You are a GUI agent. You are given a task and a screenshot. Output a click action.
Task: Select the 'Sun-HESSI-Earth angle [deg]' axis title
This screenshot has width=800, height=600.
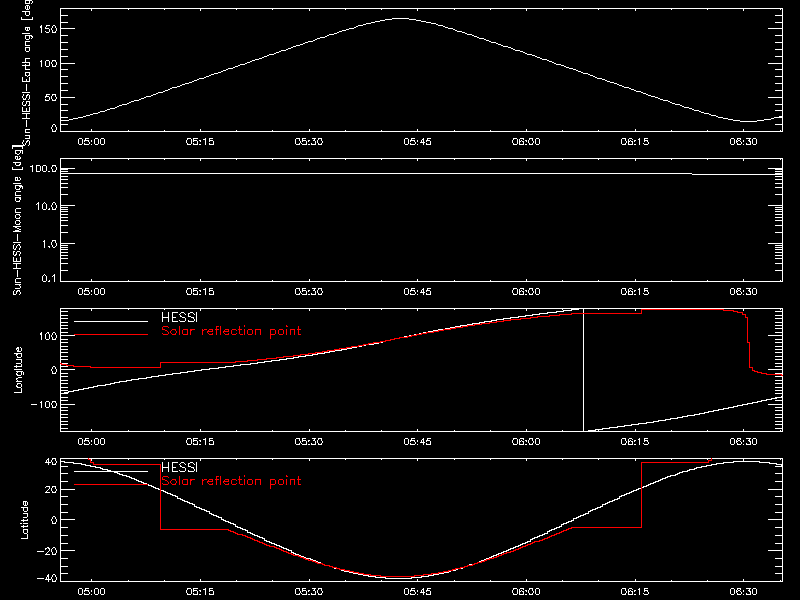coord(27,73)
